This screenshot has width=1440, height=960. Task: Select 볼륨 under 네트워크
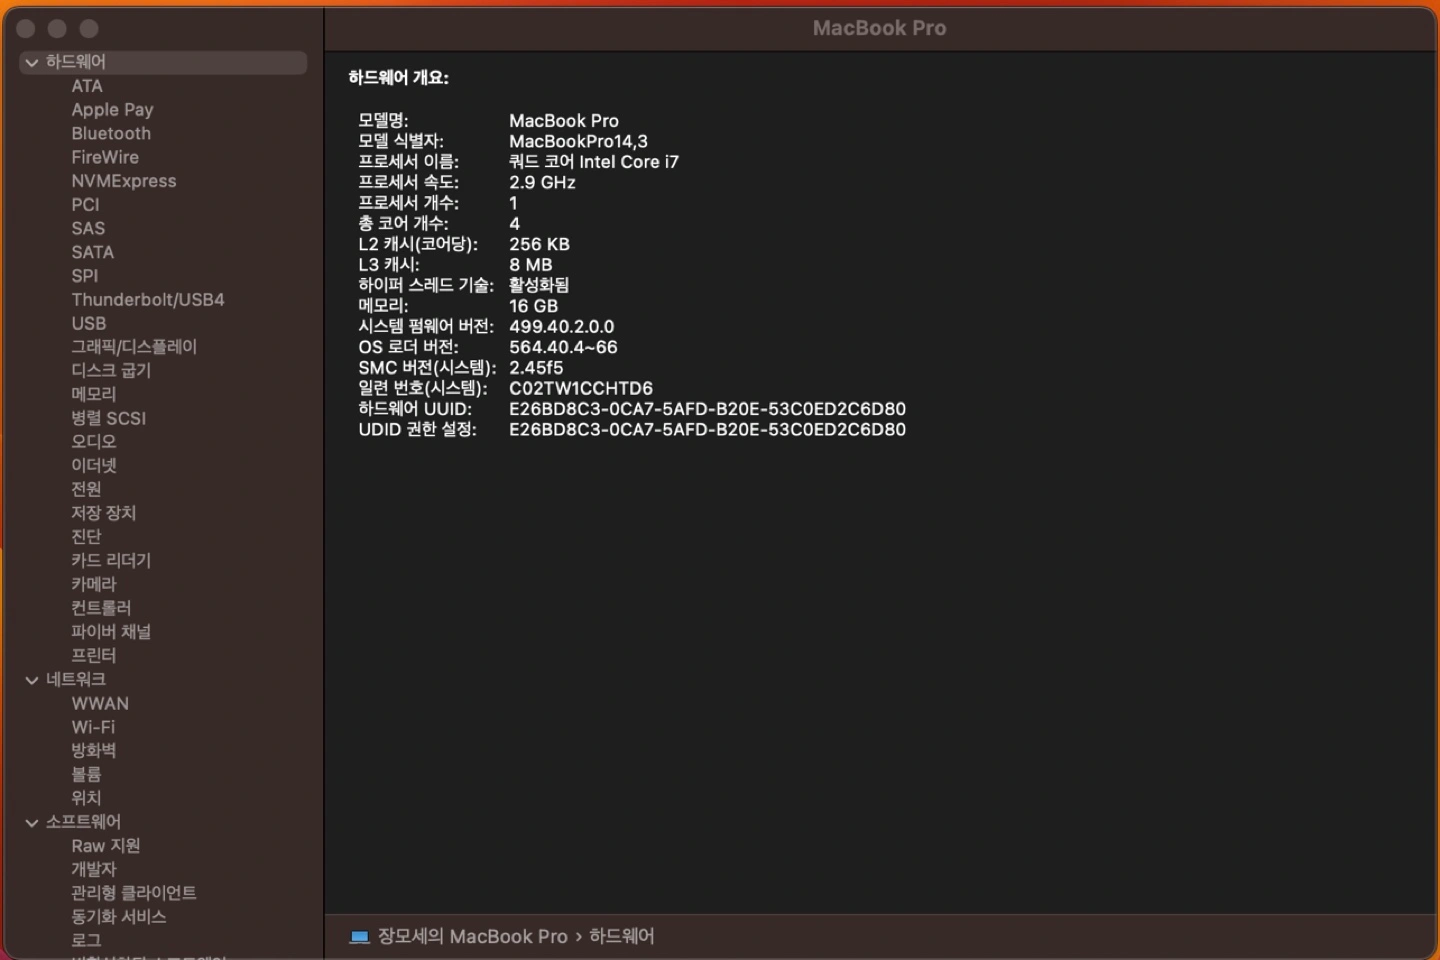pyautogui.click(x=86, y=775)
